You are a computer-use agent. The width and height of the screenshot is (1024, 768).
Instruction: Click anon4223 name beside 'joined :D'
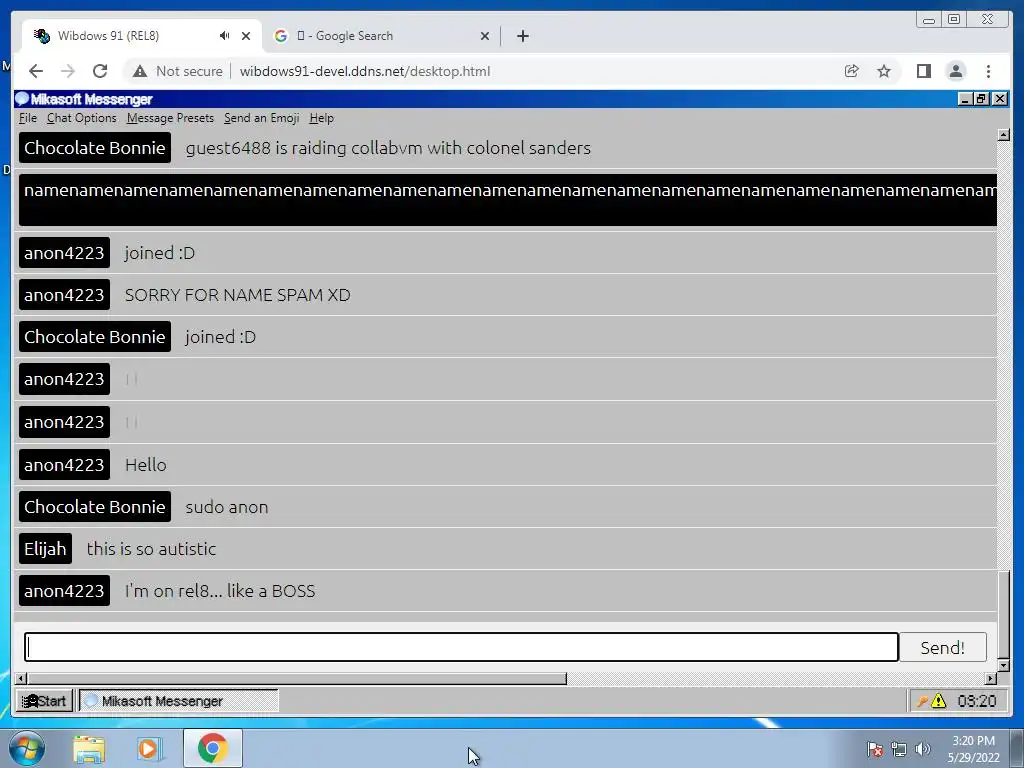[64, 253]
